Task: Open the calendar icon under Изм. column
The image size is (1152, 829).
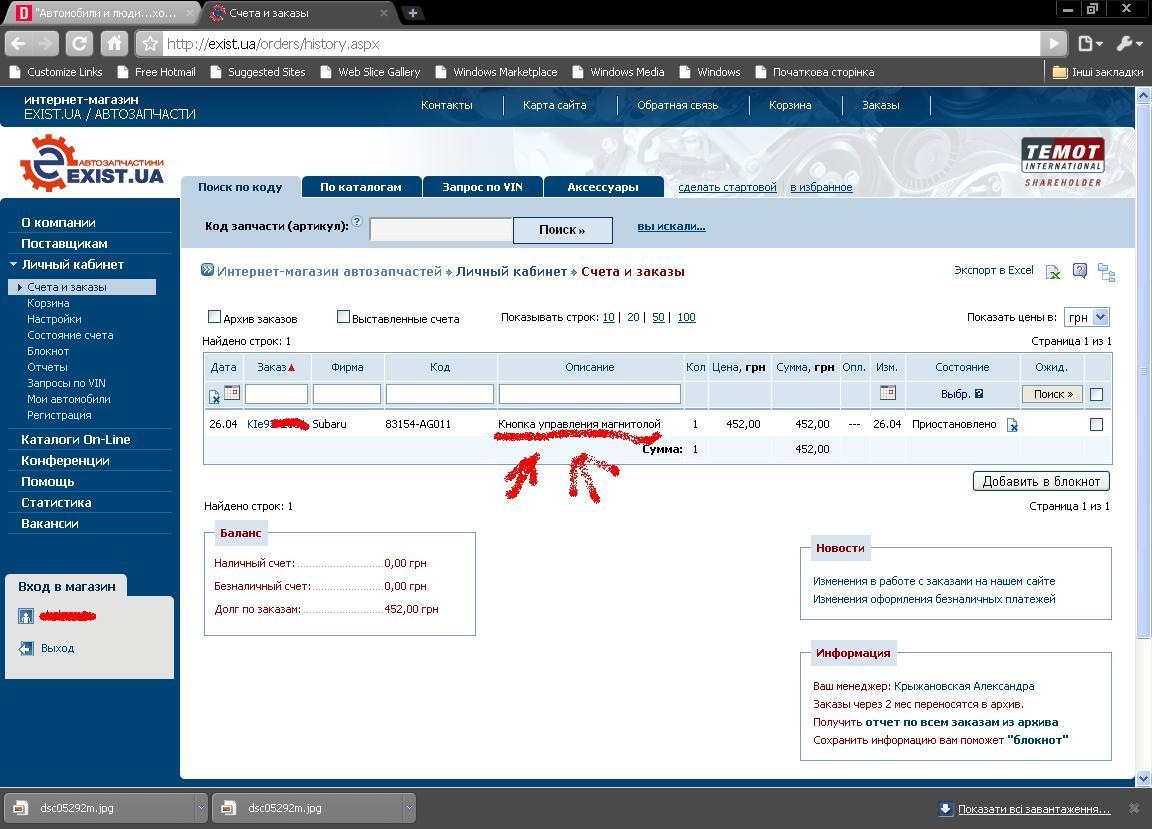Action: tap(888, 392)
